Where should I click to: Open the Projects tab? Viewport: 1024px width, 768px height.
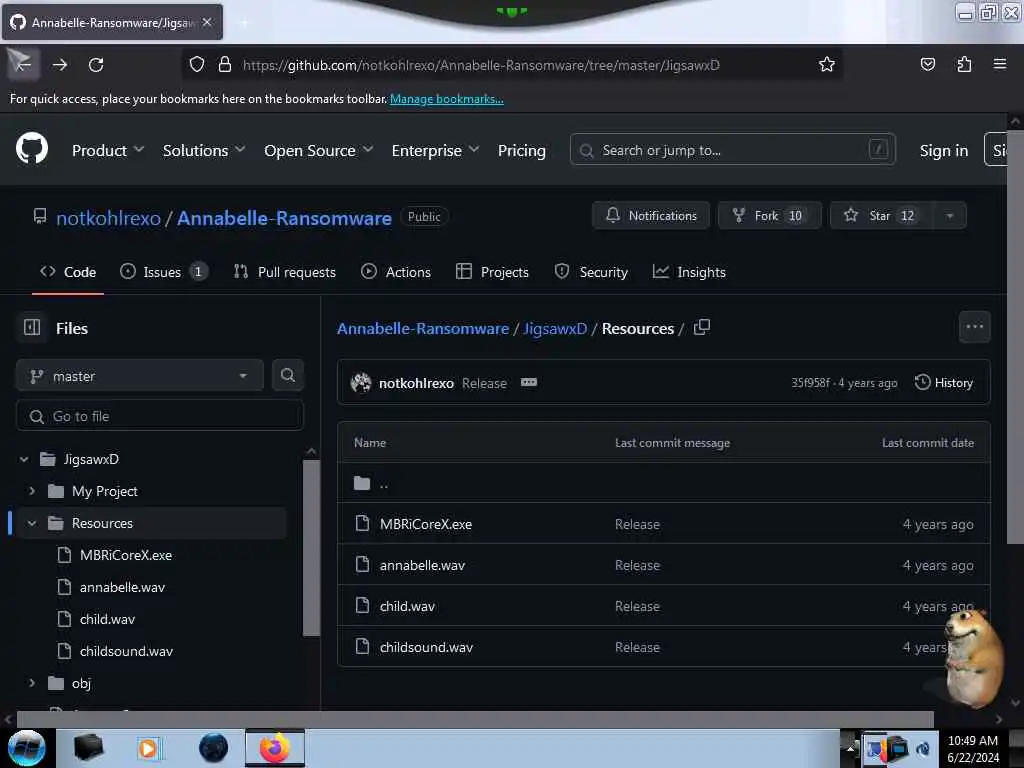492,272
